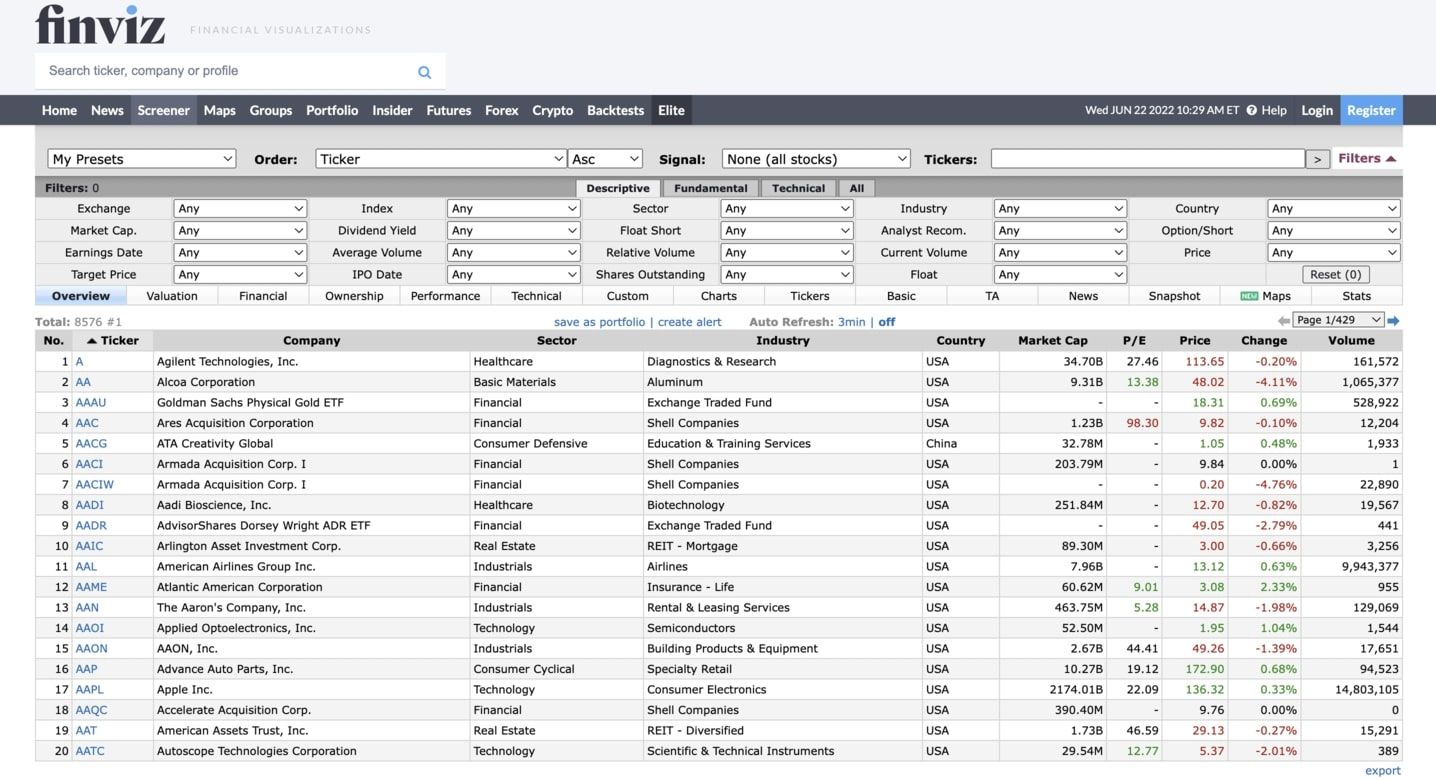The height and width of the screenshot is (780, 1436).
Task: Open the Signal dropdown
Action: (x=815, y=158)
